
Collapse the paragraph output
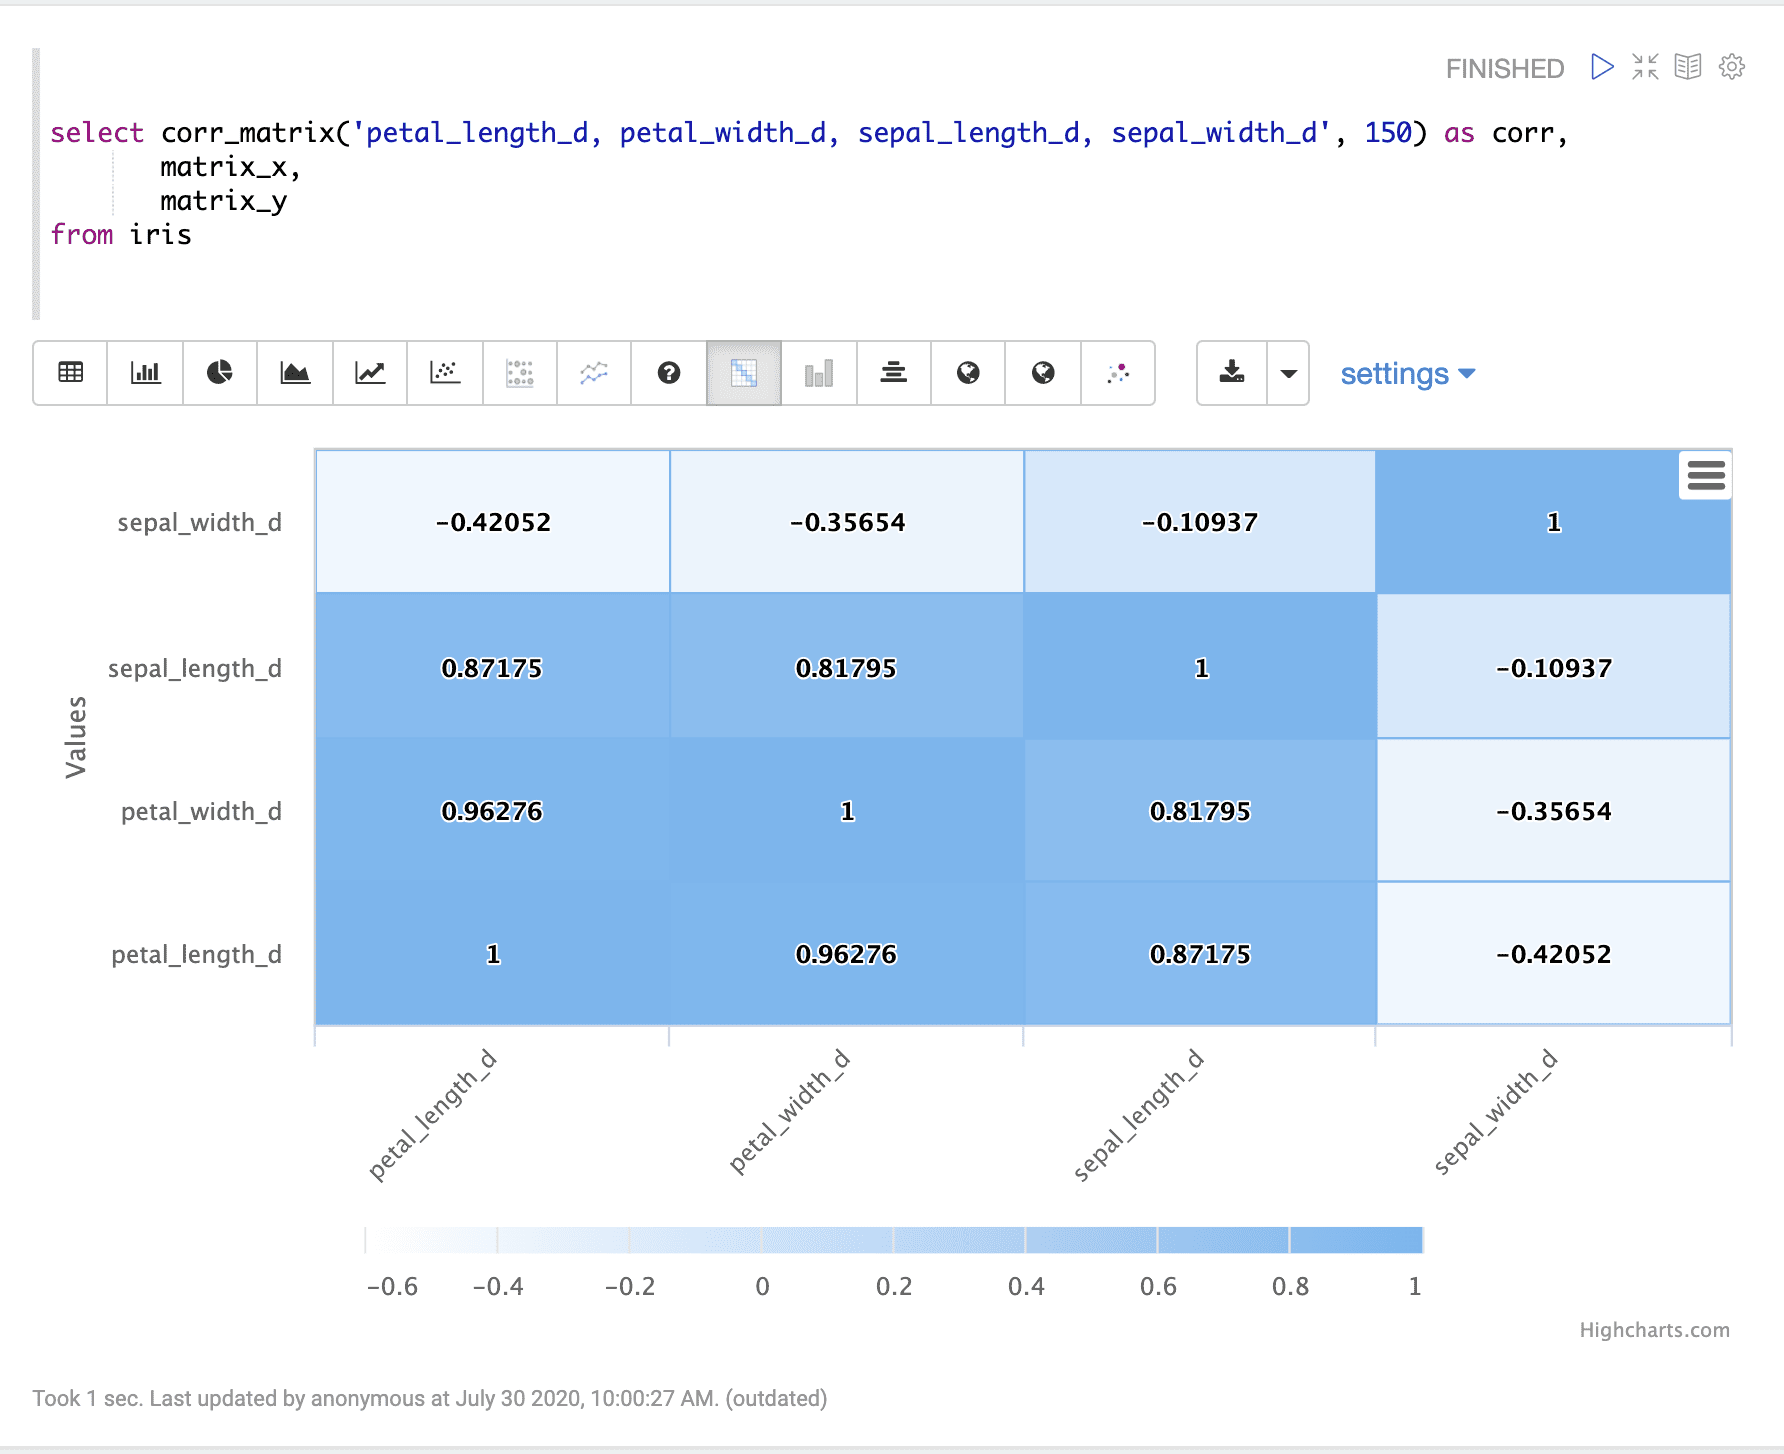1645,66
